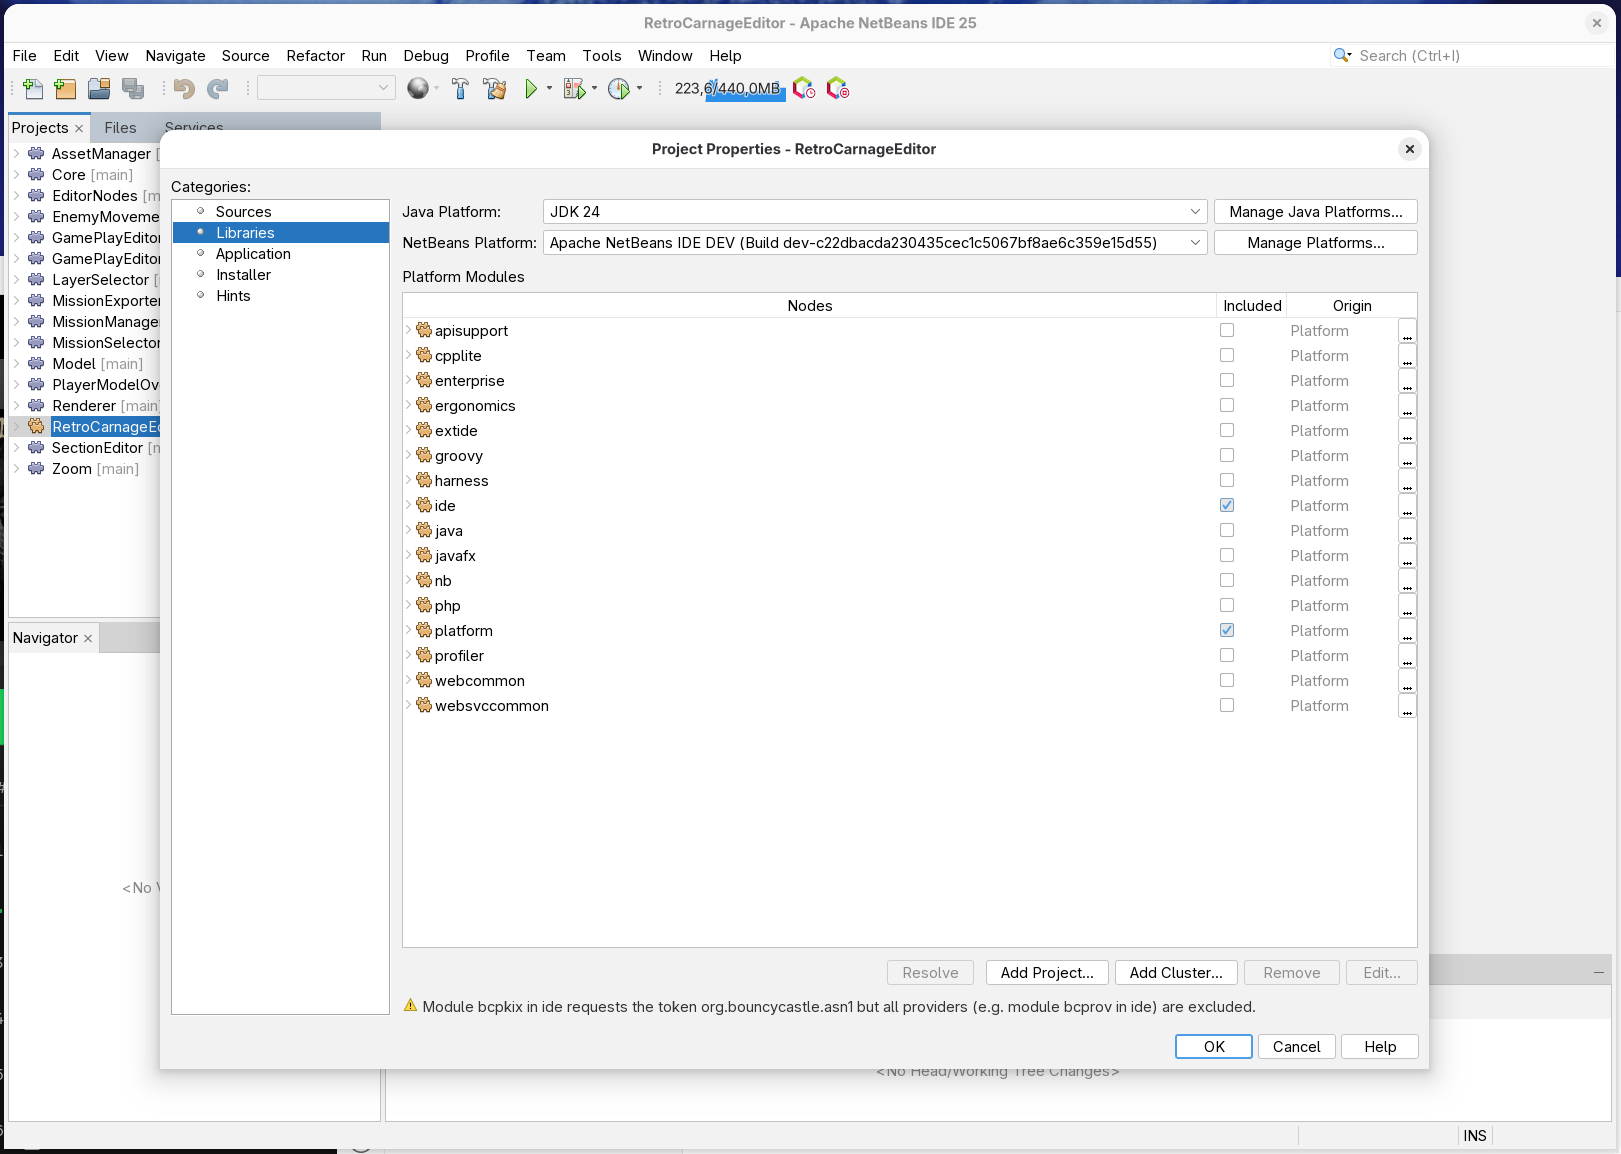1621x1154 pixels.
Task: Click the platform cluster icon
Action: pyautogui.click(x=424, y=630)
